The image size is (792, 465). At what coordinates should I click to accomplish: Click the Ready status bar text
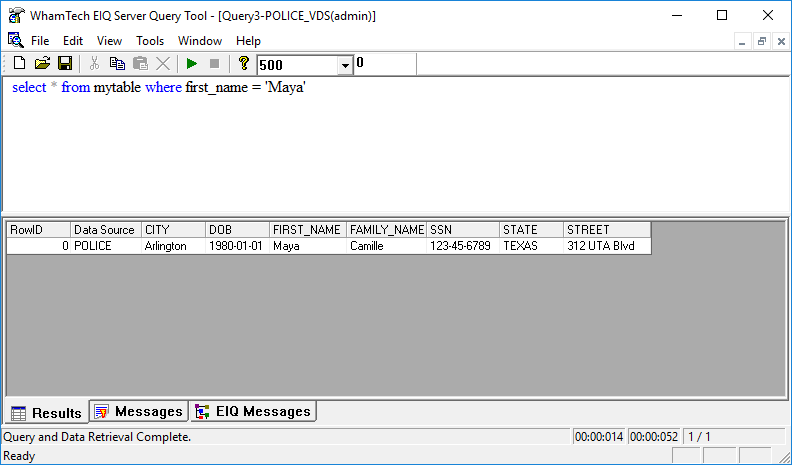tap(19, 456)
